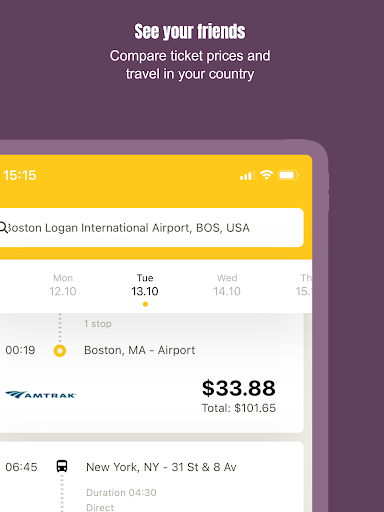Open the New York, NY - 31 St & 8 Av stop
Image resolution: width=384 pixels, height=512 pixels.
pyautogui.click(x=161, y=467)
